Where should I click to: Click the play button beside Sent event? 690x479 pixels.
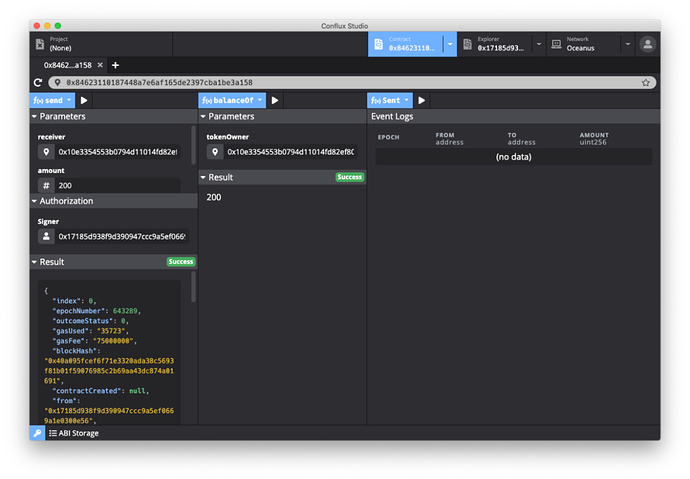422,100
